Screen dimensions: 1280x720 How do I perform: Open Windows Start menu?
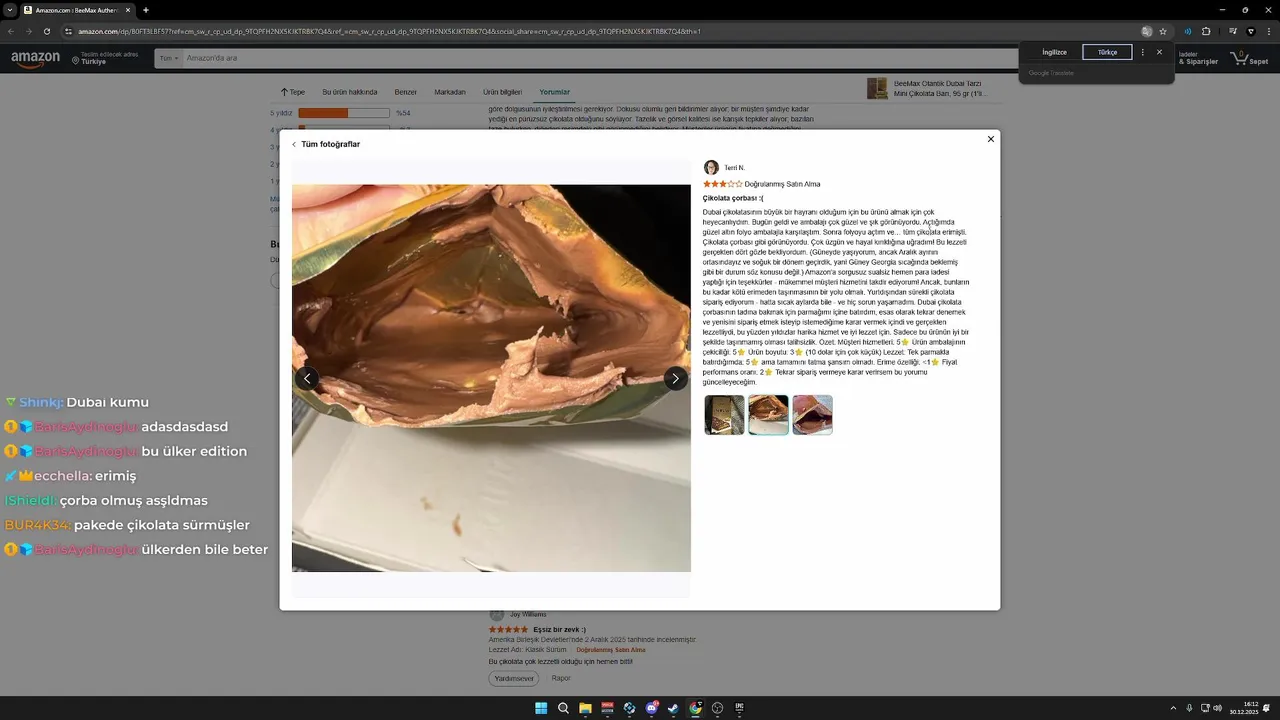pos(541,708)
